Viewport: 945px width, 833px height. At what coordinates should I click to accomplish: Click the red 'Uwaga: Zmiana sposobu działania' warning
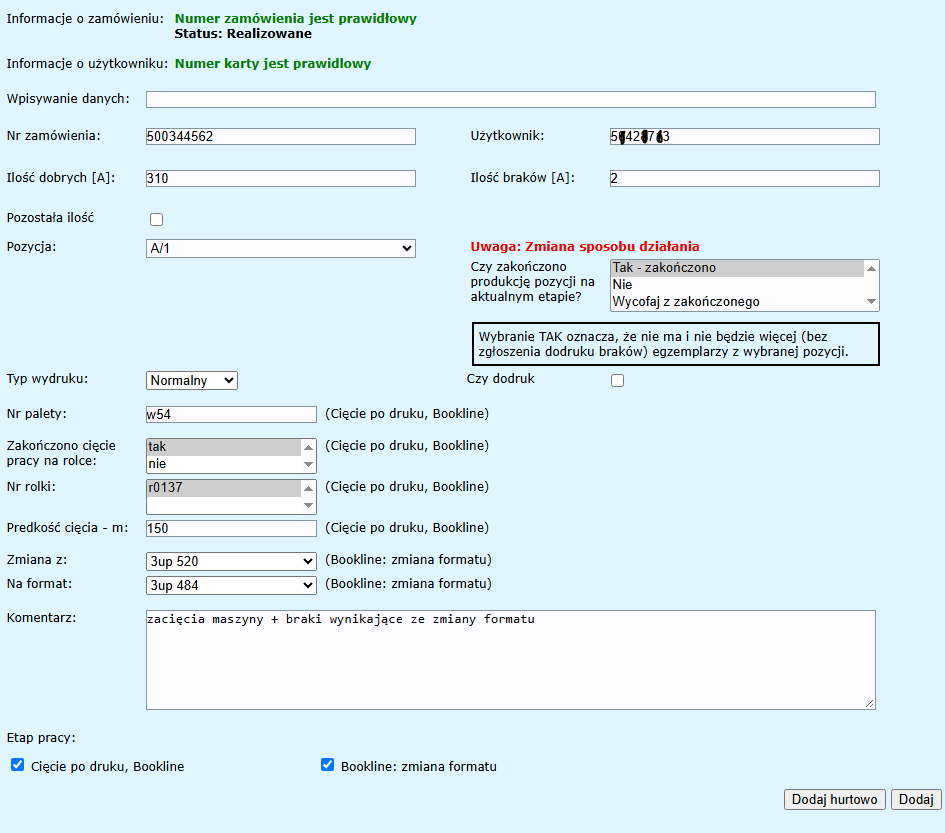click(x=585, y=247)
